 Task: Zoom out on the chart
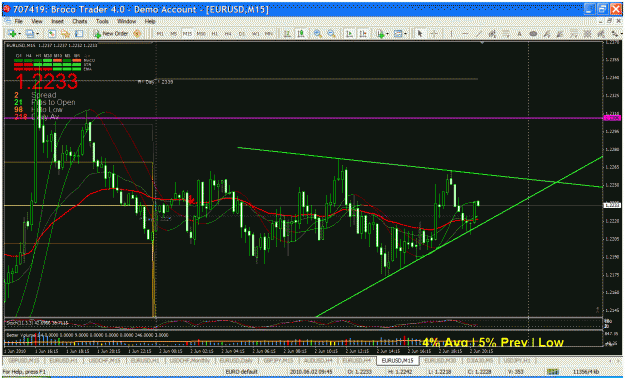coord(331,34)
